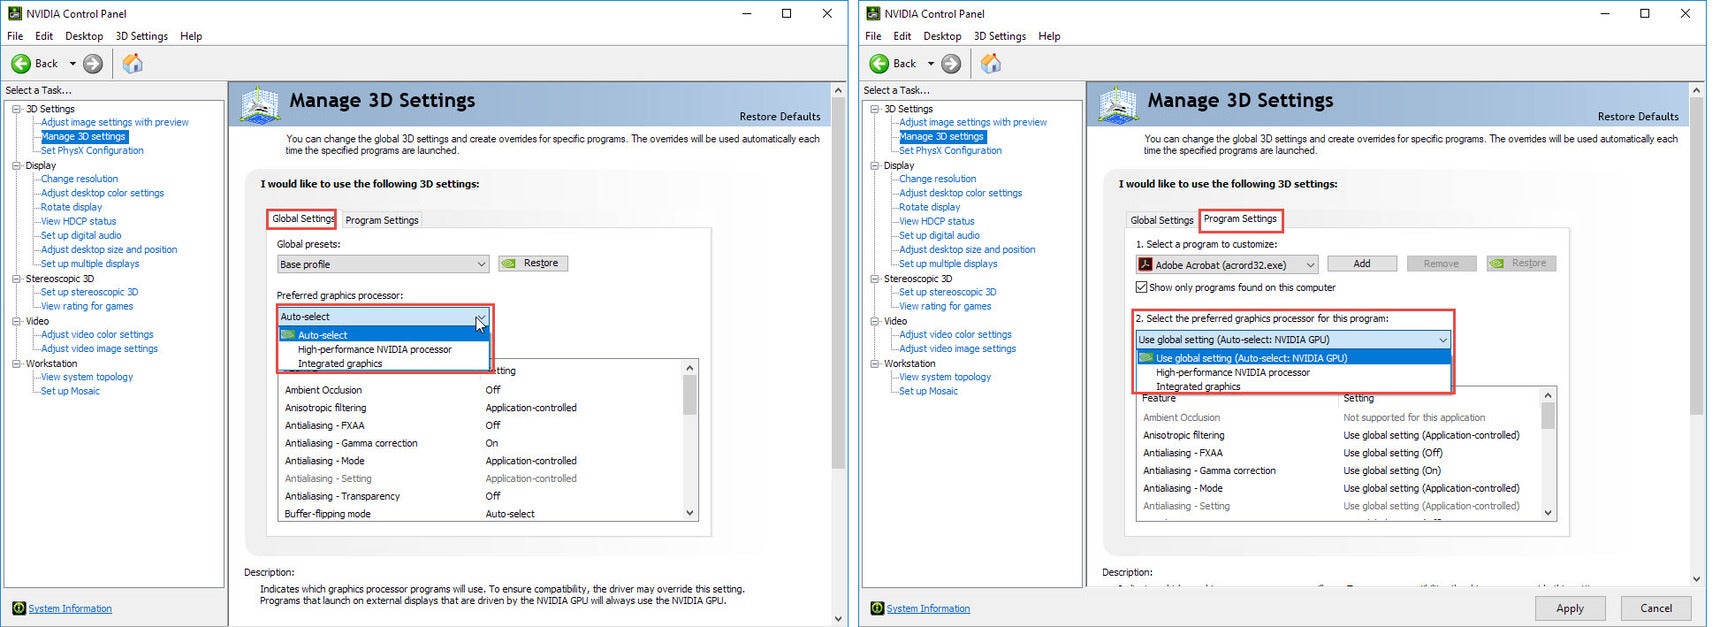Viewport: 1720px width, 627px height.
Task: Open Adjust desktop color settings, right window
Action: 960,193
